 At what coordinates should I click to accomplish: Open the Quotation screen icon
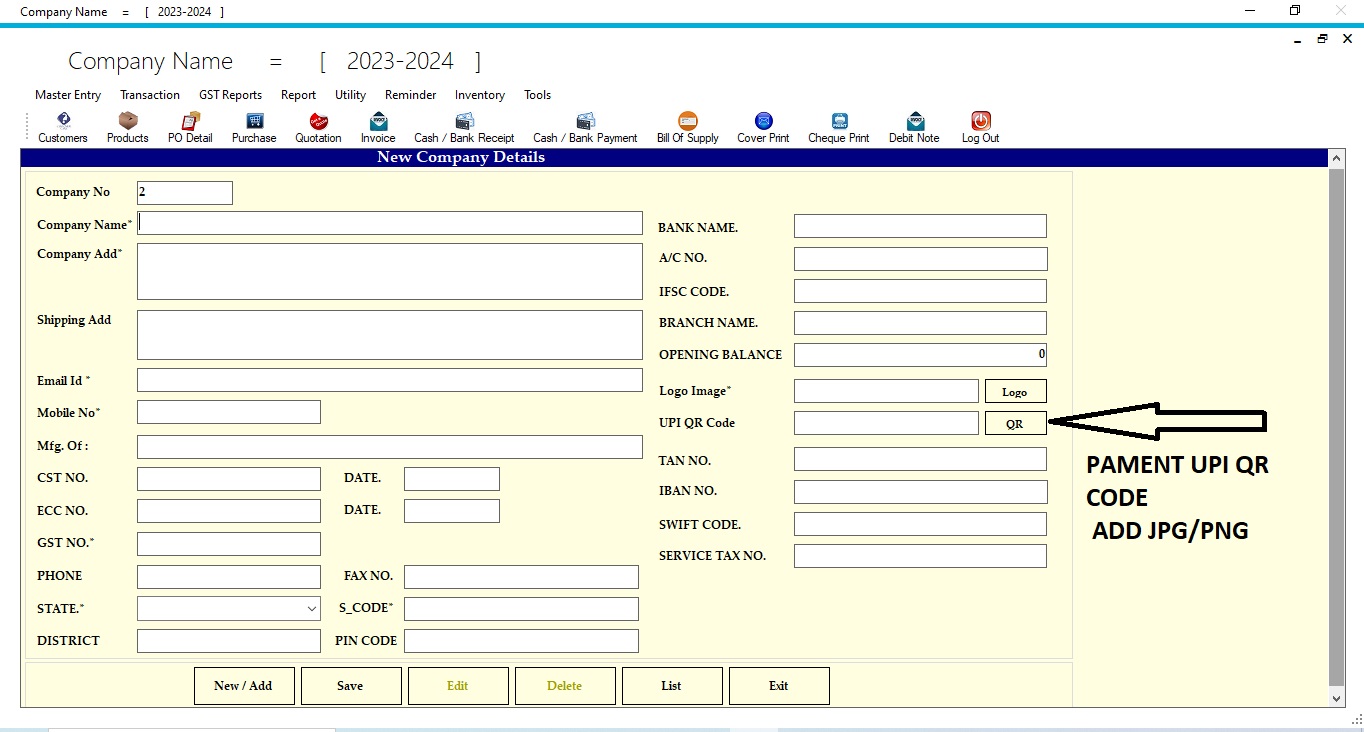point(318,127)
